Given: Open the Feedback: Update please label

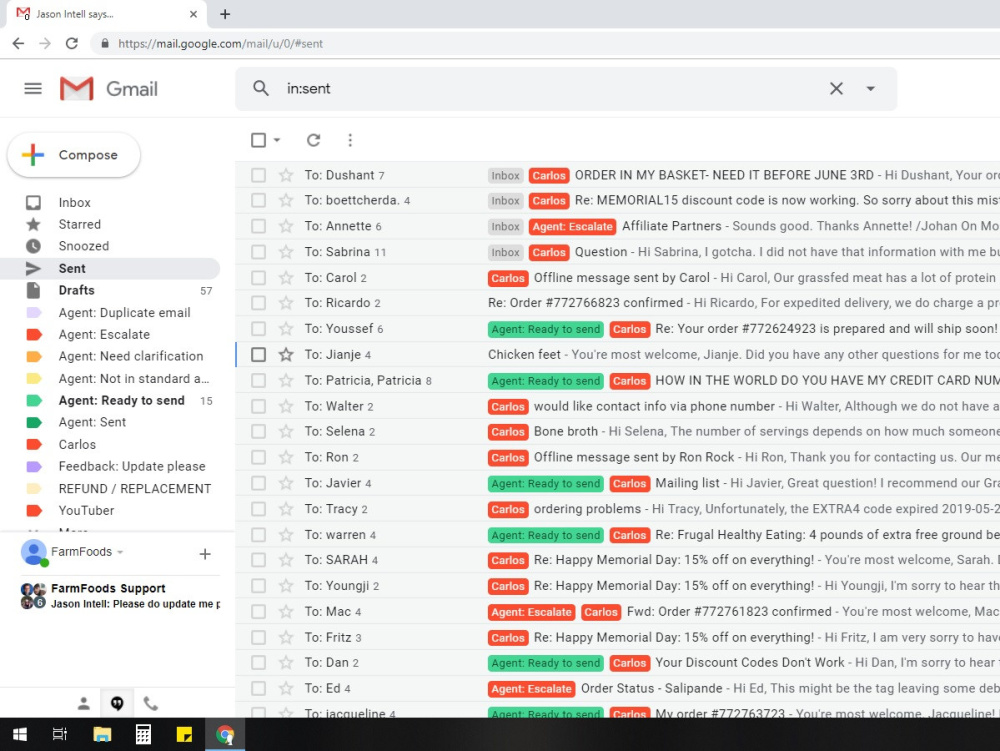Looking at the screenshot, I should coord(132,466).
